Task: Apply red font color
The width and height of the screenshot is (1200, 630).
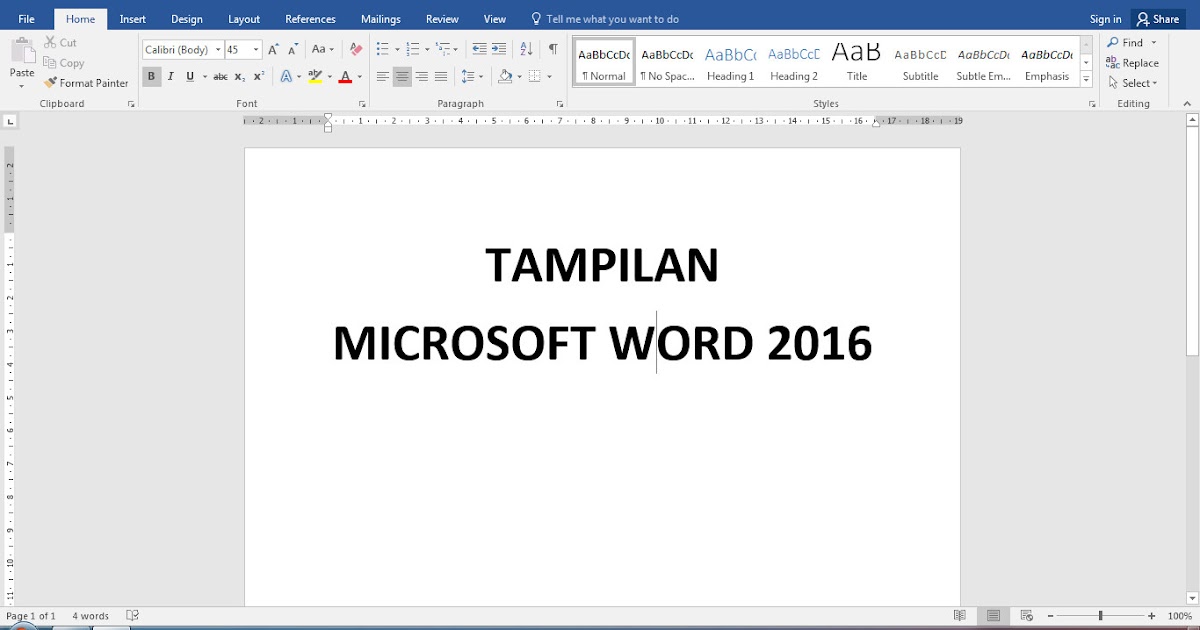Action: click(345, 77)
